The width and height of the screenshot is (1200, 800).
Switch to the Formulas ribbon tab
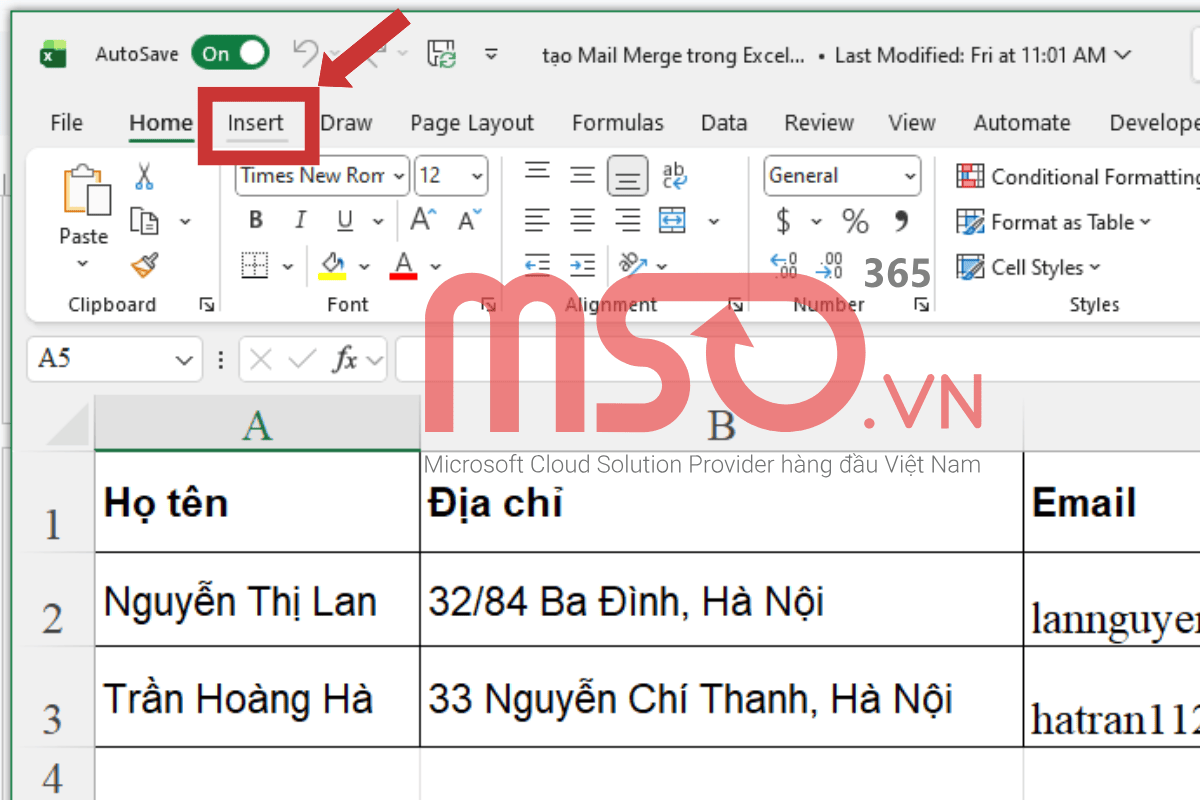pos(617,122)
